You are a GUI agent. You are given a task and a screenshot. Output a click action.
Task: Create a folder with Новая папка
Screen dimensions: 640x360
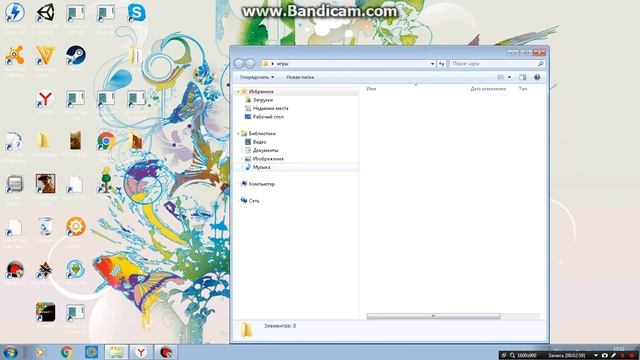pos(300,77)
